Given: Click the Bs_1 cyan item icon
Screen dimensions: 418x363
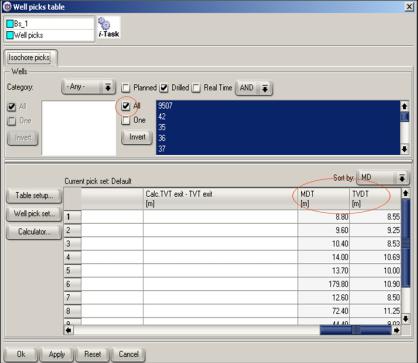Looking at the screenshot, I should tap(10, 24).
